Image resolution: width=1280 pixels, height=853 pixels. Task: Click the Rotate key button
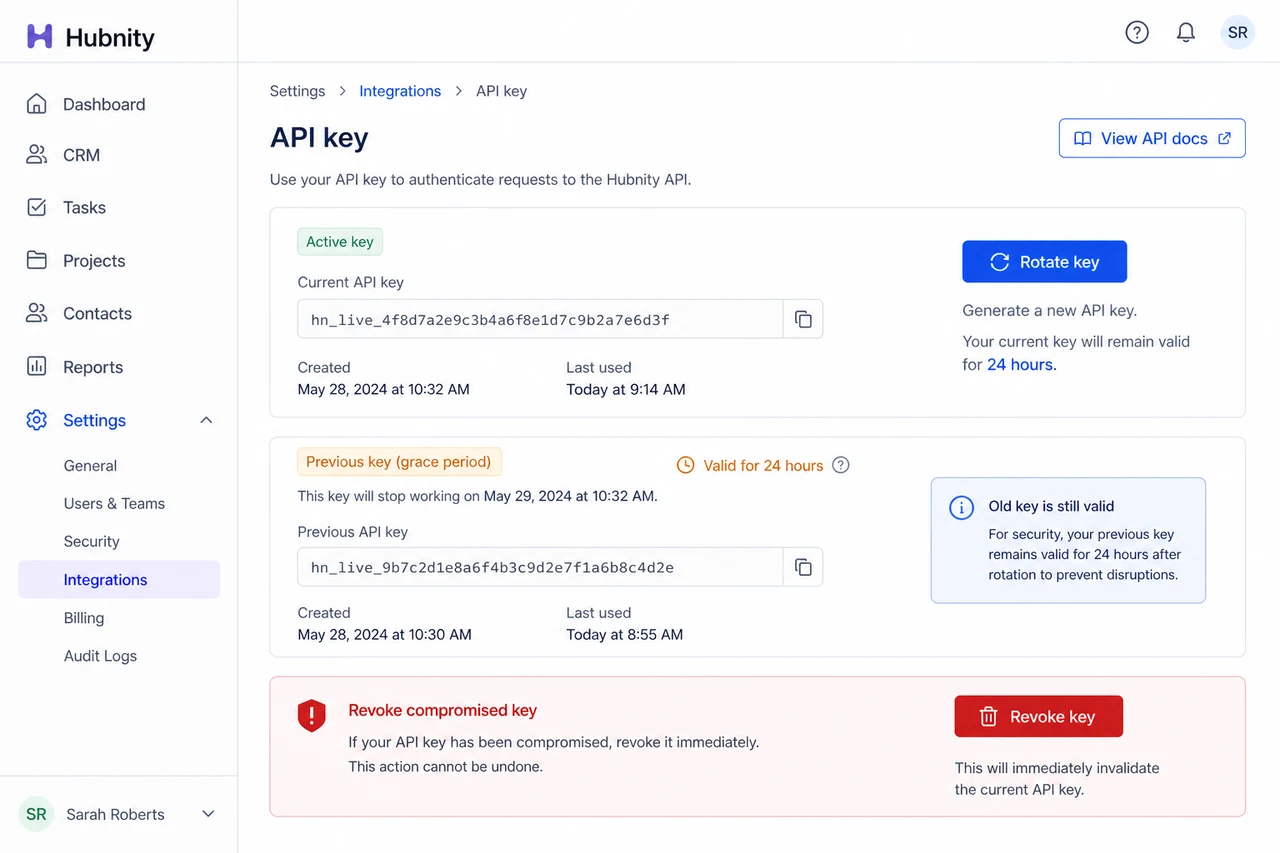click(x=1044, y=262)
